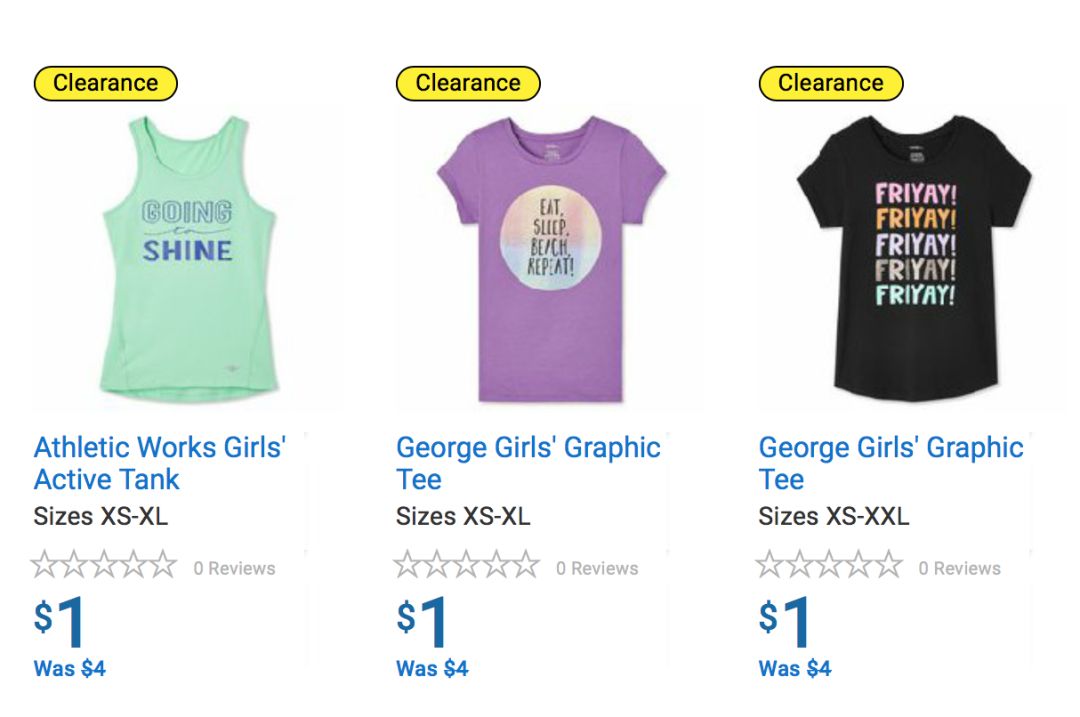Click the $1 price of the black FRIYAY tee
1080x717 pixels.
click(x=787, y=622)
